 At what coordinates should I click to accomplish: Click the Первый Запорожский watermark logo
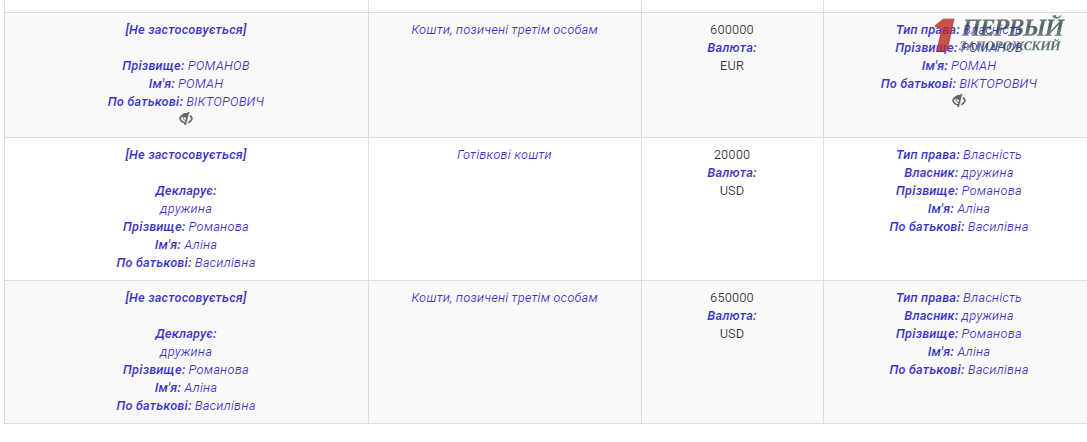click(x=1000, y=35)
